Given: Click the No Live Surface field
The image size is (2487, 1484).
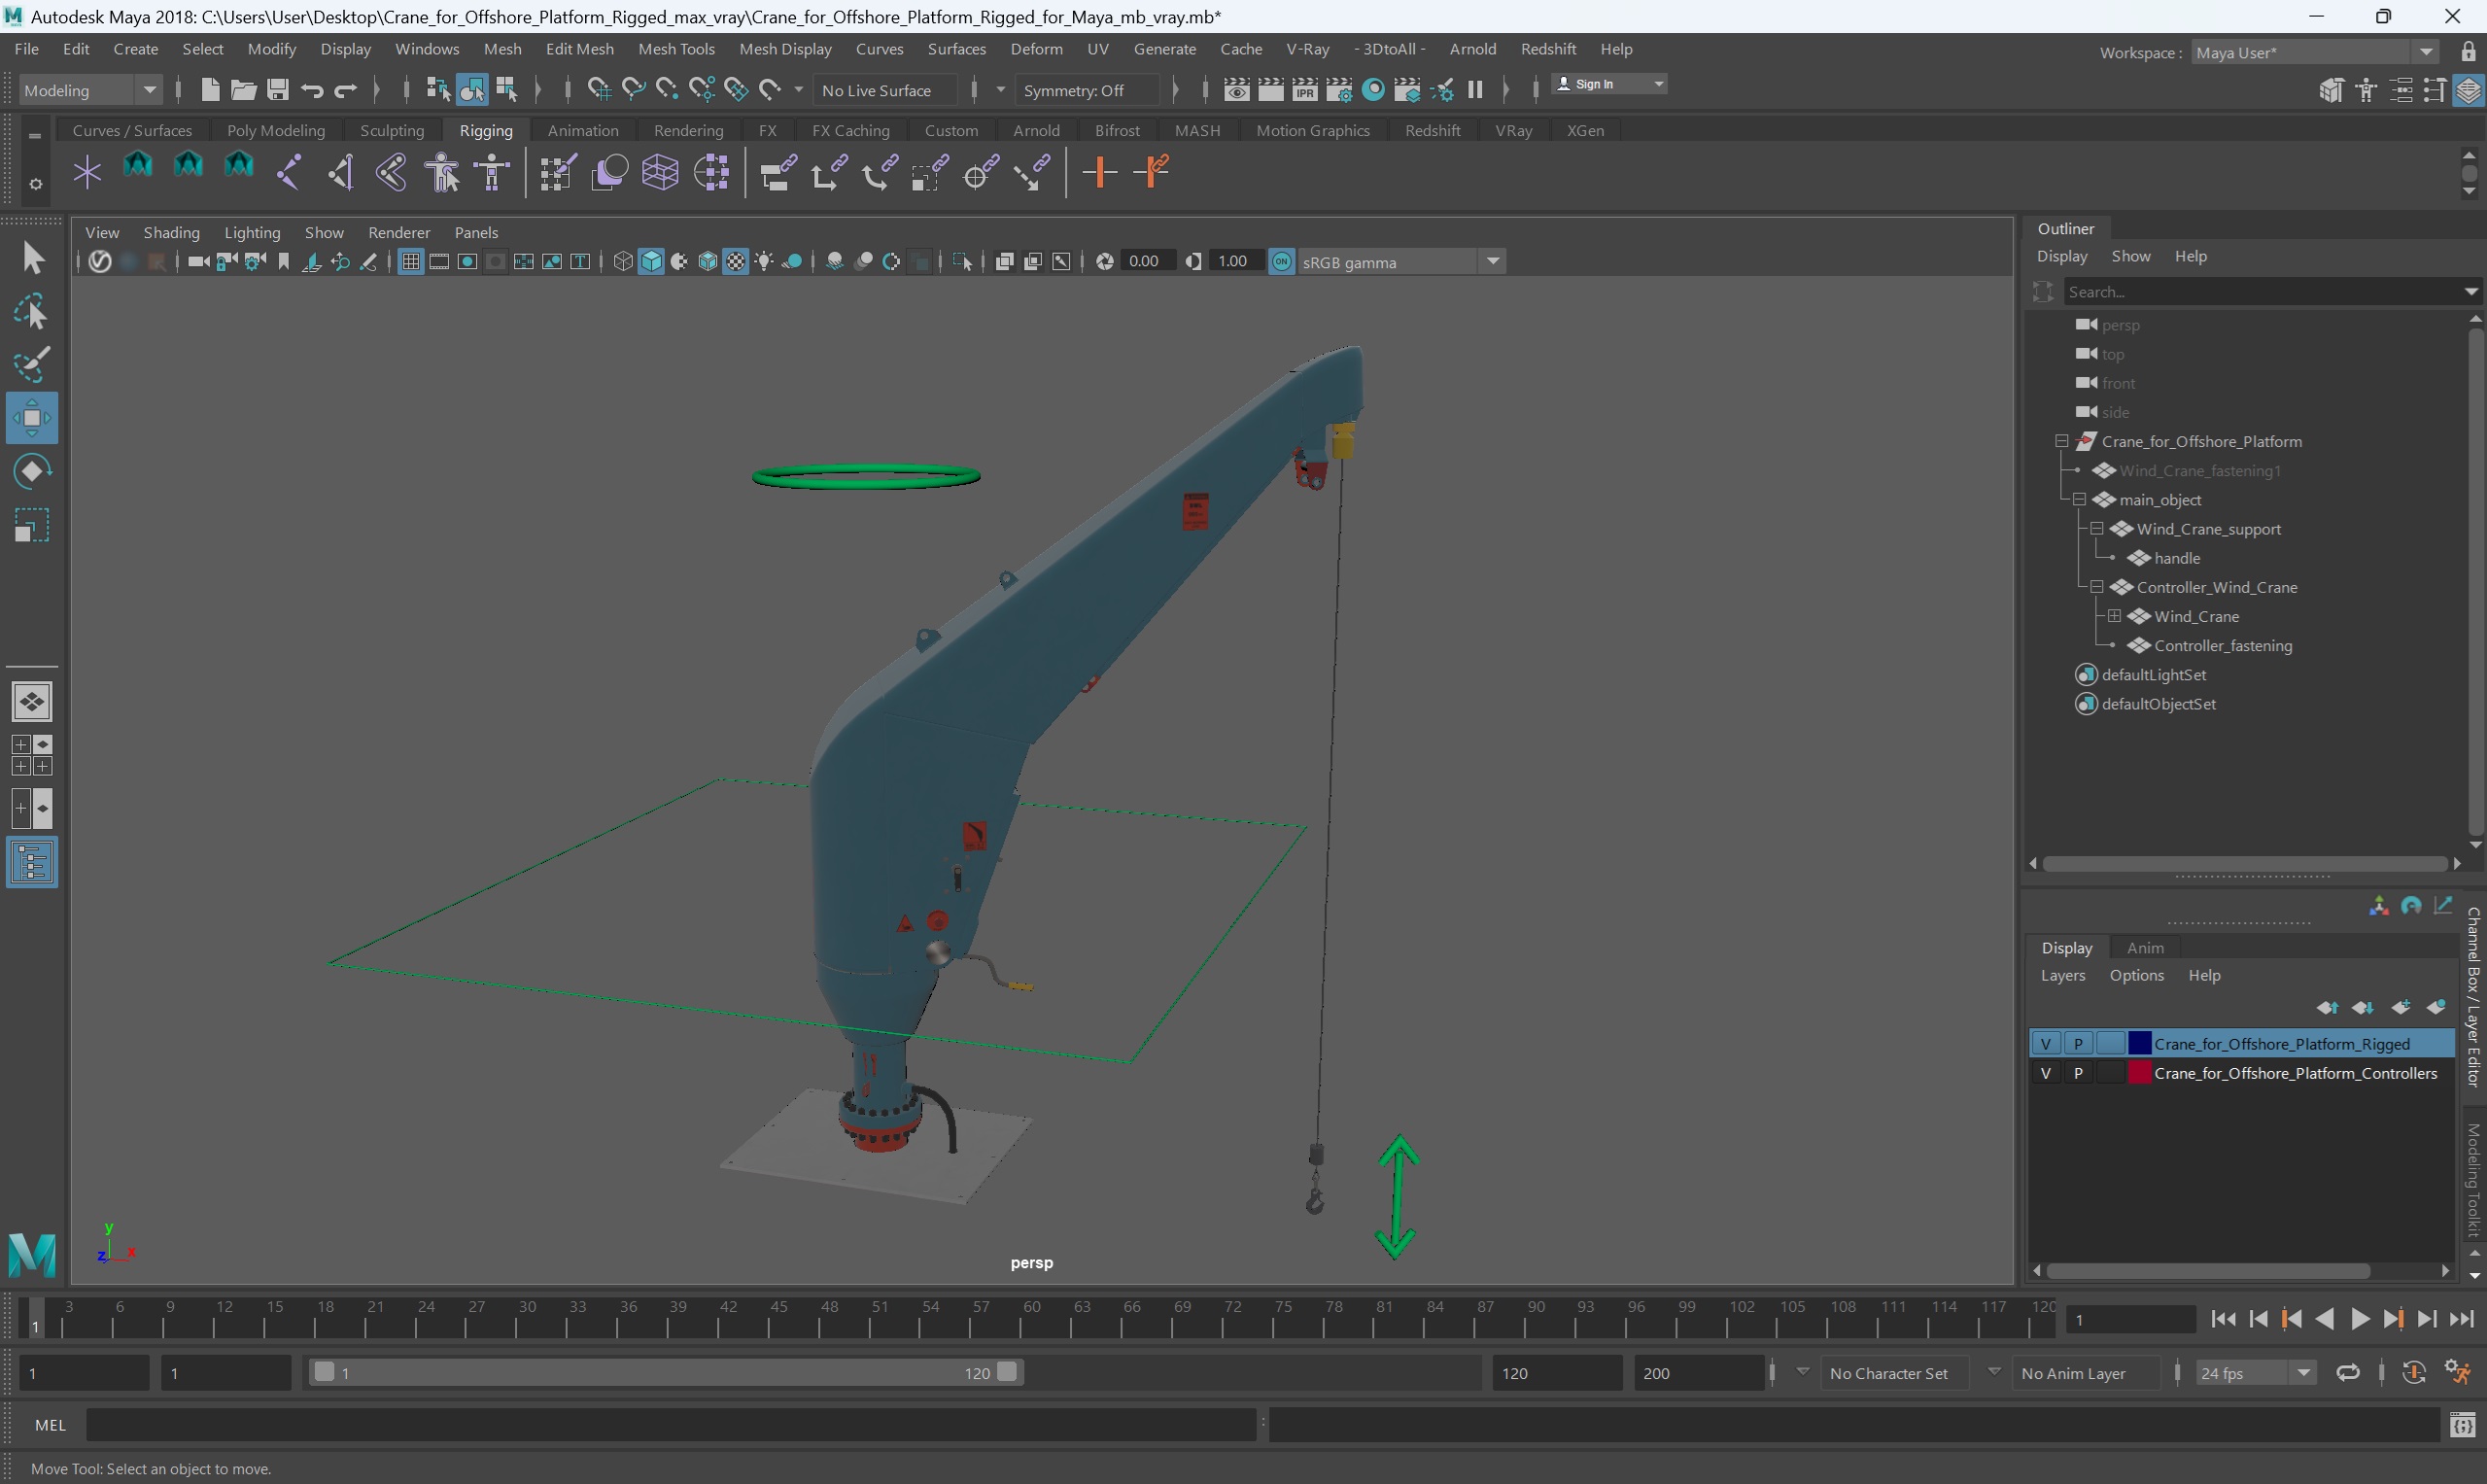Looking at the screenshot, I should [885, 90].
